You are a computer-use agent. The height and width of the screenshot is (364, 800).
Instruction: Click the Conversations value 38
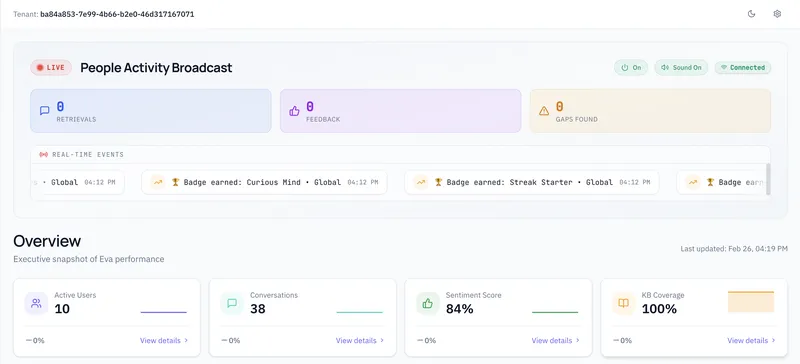258,309
